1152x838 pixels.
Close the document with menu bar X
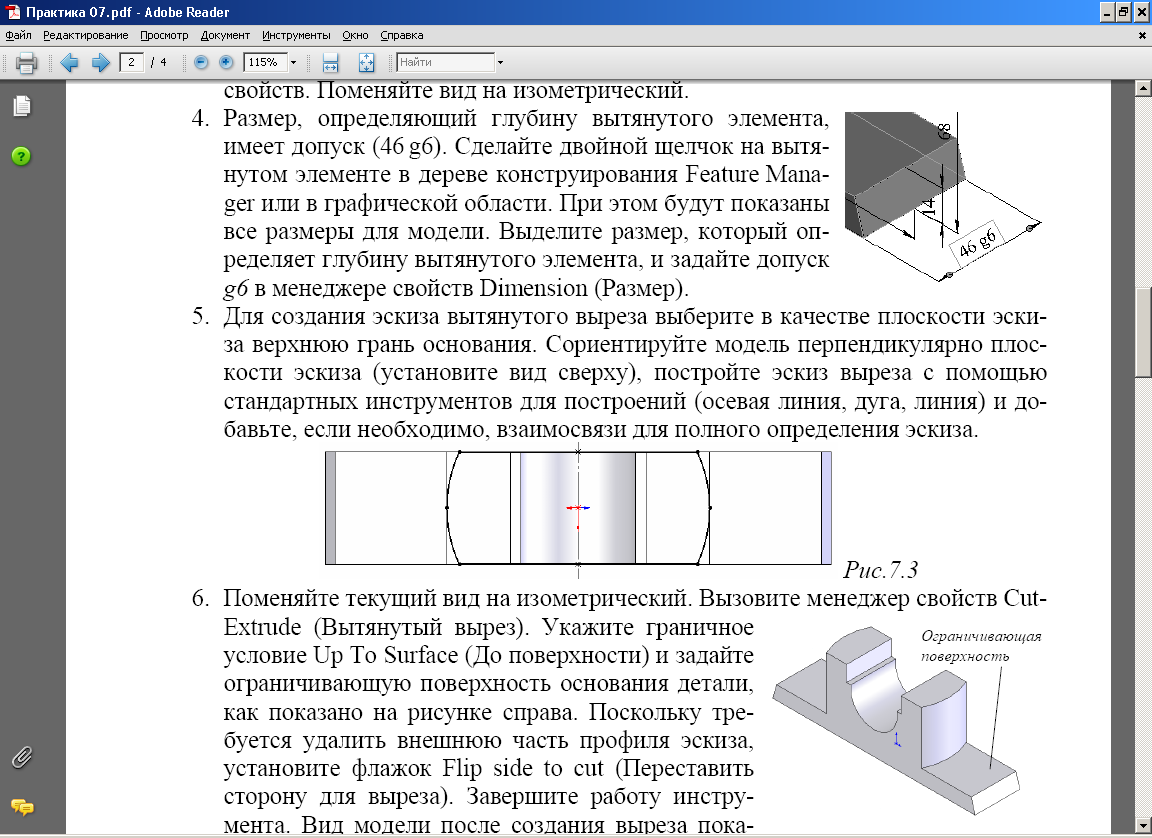(x=1142, y=35)
